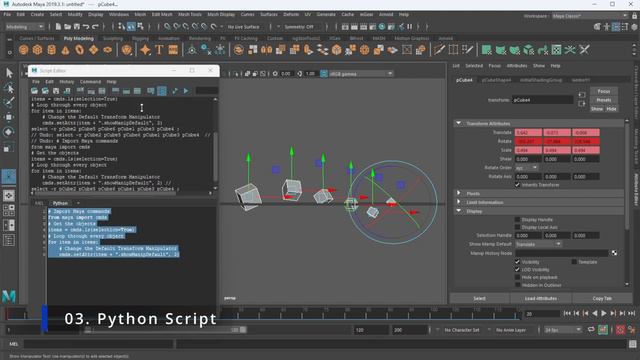This screenshot has height=360, width=640.
Task: Select the Paint selection tool in the toolbox
Action: pos(9,102)
